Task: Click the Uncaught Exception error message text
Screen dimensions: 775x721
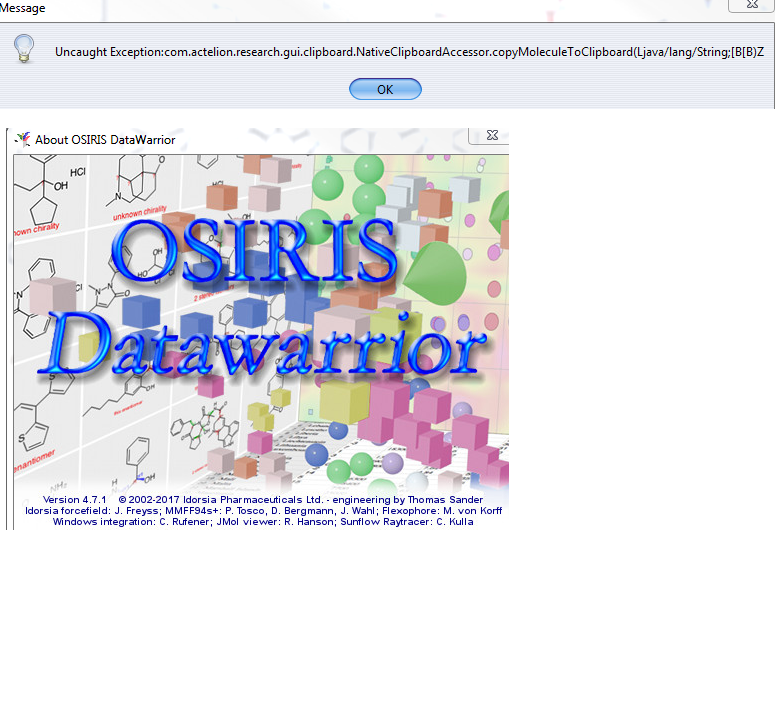Action: 410,51
